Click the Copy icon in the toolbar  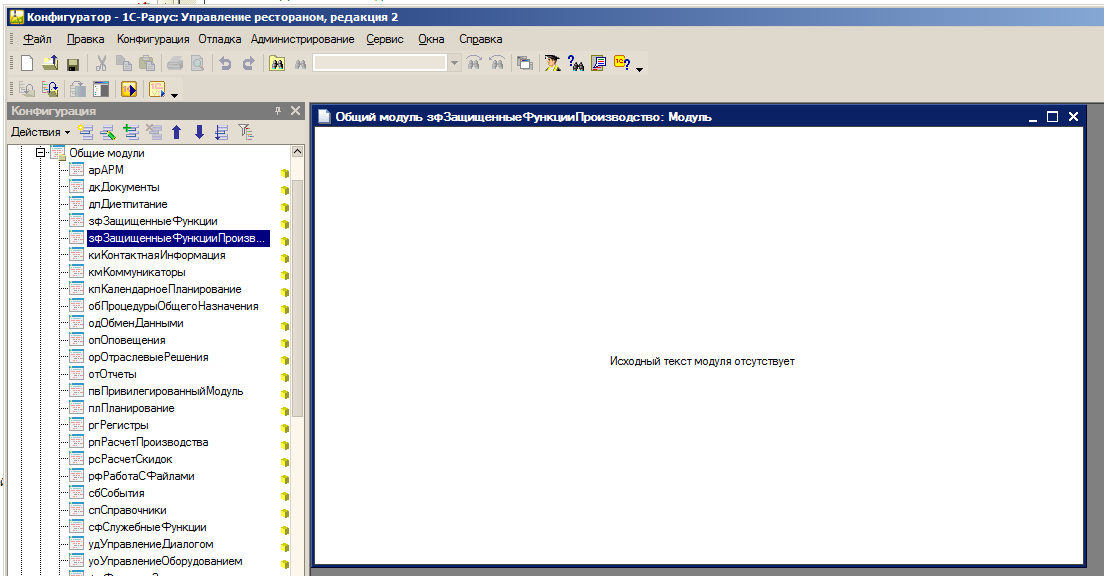(123, 63)
